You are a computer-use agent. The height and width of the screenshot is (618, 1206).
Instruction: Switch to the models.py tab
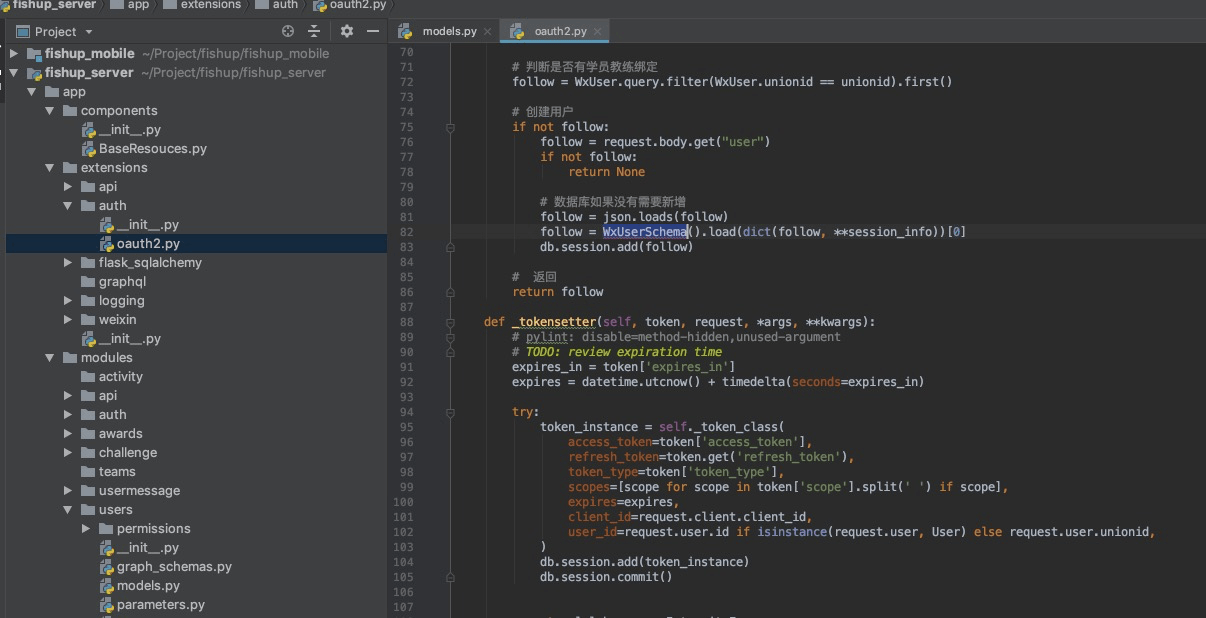tap(449, 31)
